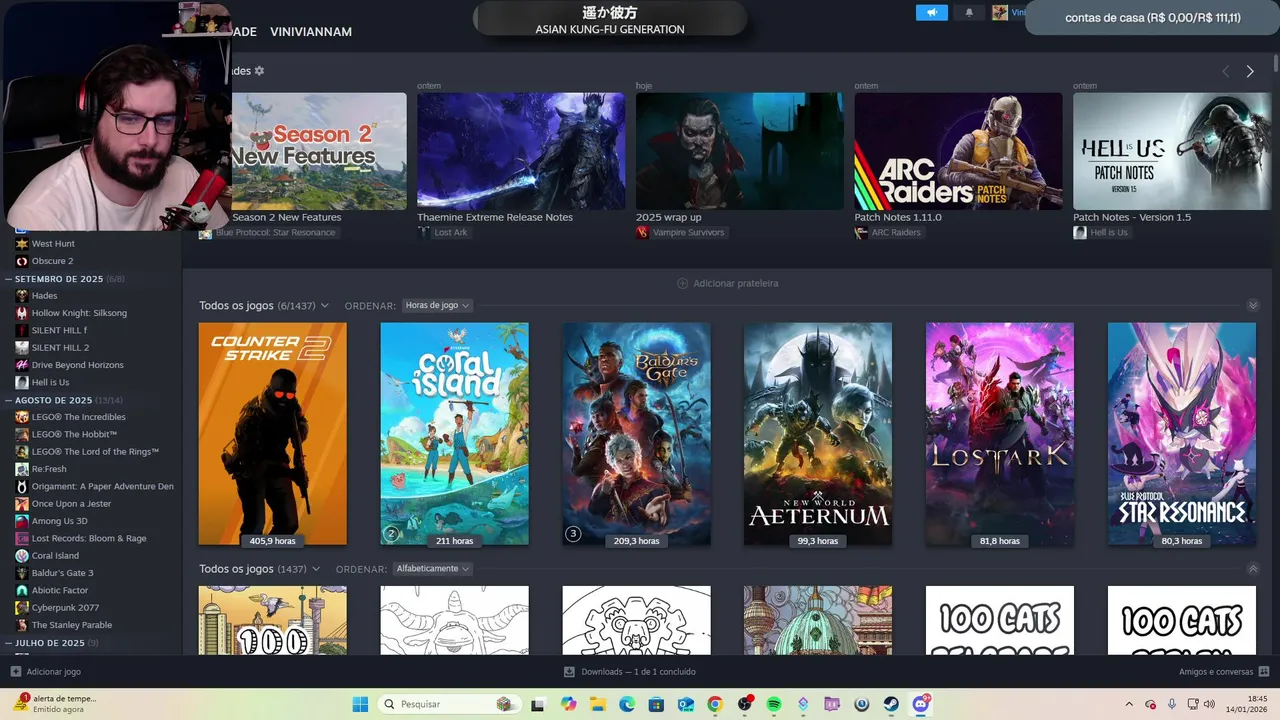Open Outlook from the taskbar
This screenshot has width=1280, height=720.
coord(686,704)
